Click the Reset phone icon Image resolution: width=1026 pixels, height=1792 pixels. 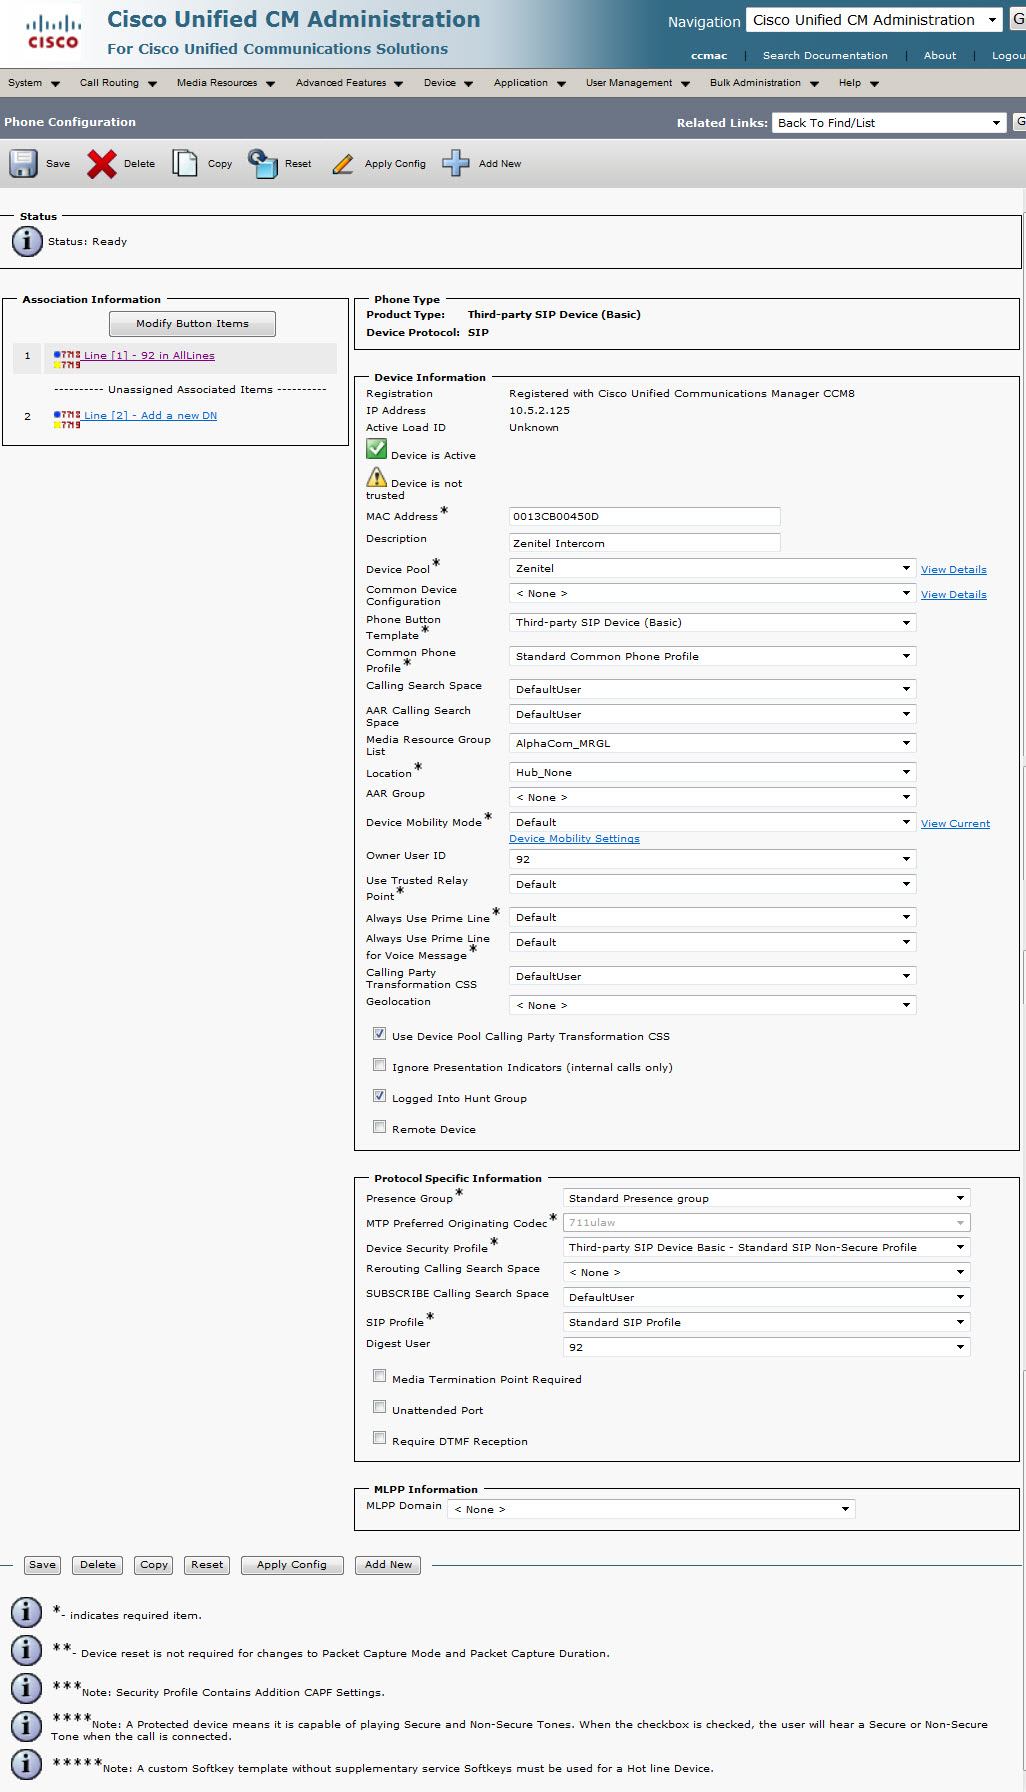[x=263, y=164]
